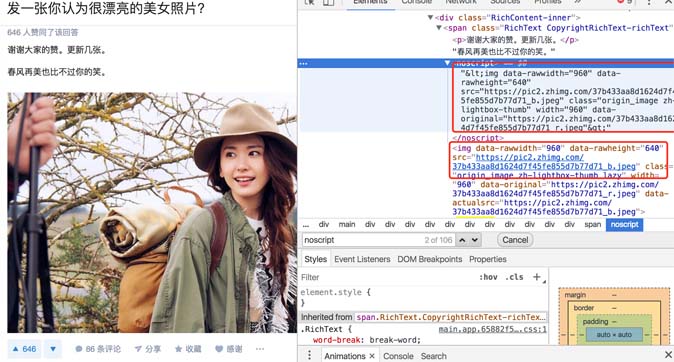Select the first div breadcrumb item
The height and width of the screenshot is (362, 674).
point(324,224)
